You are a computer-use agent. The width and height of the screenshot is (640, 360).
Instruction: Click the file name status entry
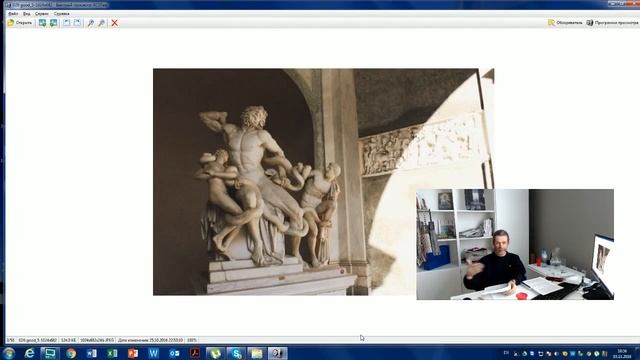tap(38, 340)
